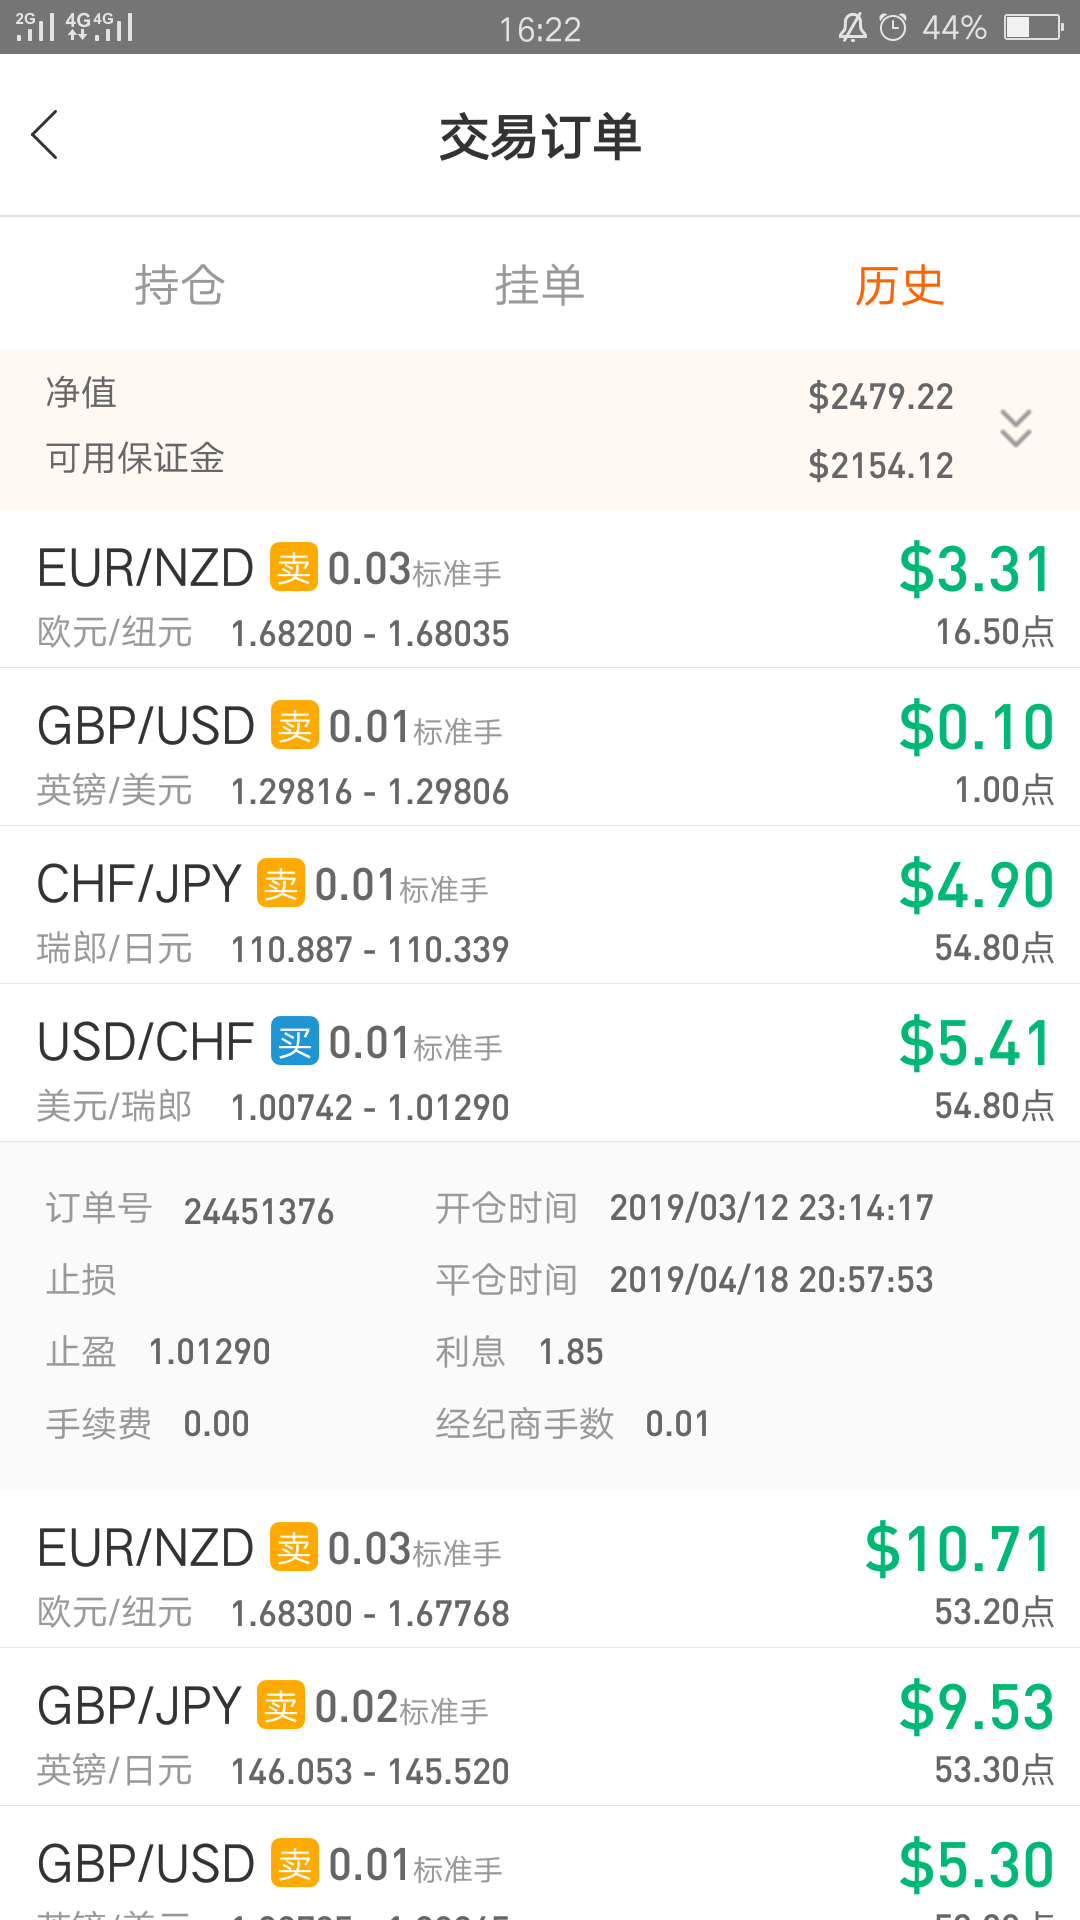Screen dimensions: 1080x1920
Task: Click the 净值 $2479.22 equity value
Action: (x=881, y=396)
